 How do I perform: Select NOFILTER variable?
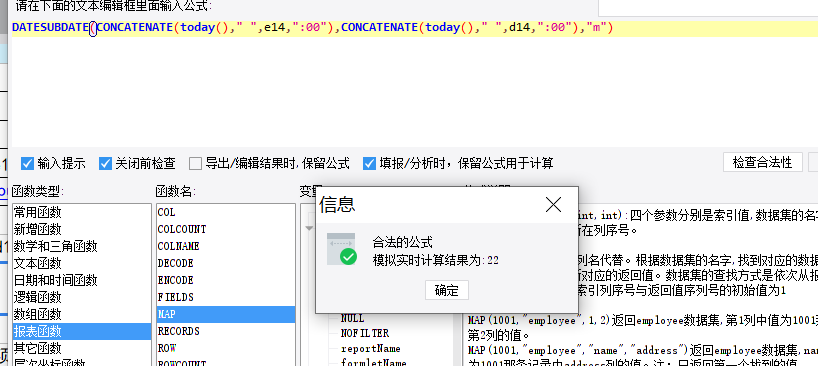[365, 333]
